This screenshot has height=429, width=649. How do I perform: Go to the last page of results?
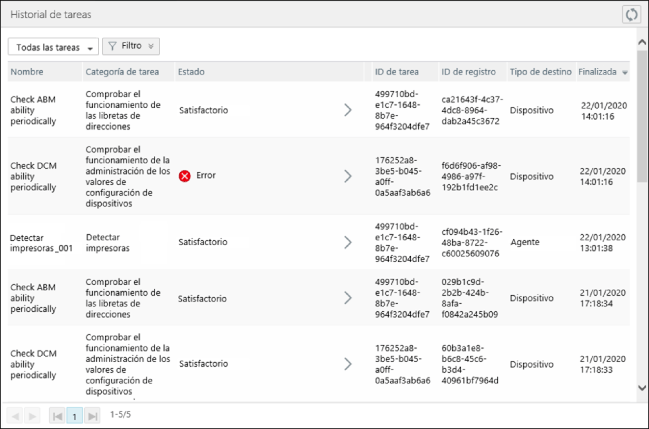pyautogui.click(x=92, y=415)
